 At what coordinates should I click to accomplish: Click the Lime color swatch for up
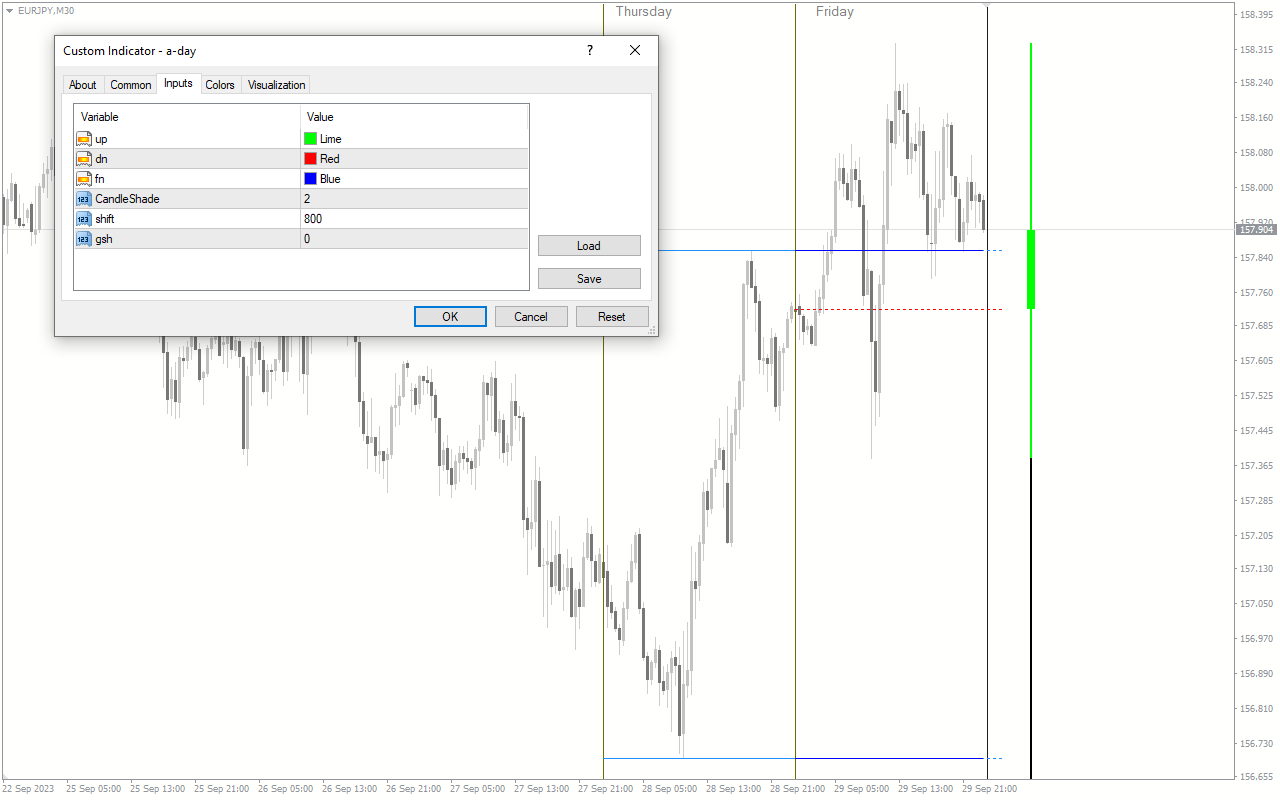pos(310,139)
